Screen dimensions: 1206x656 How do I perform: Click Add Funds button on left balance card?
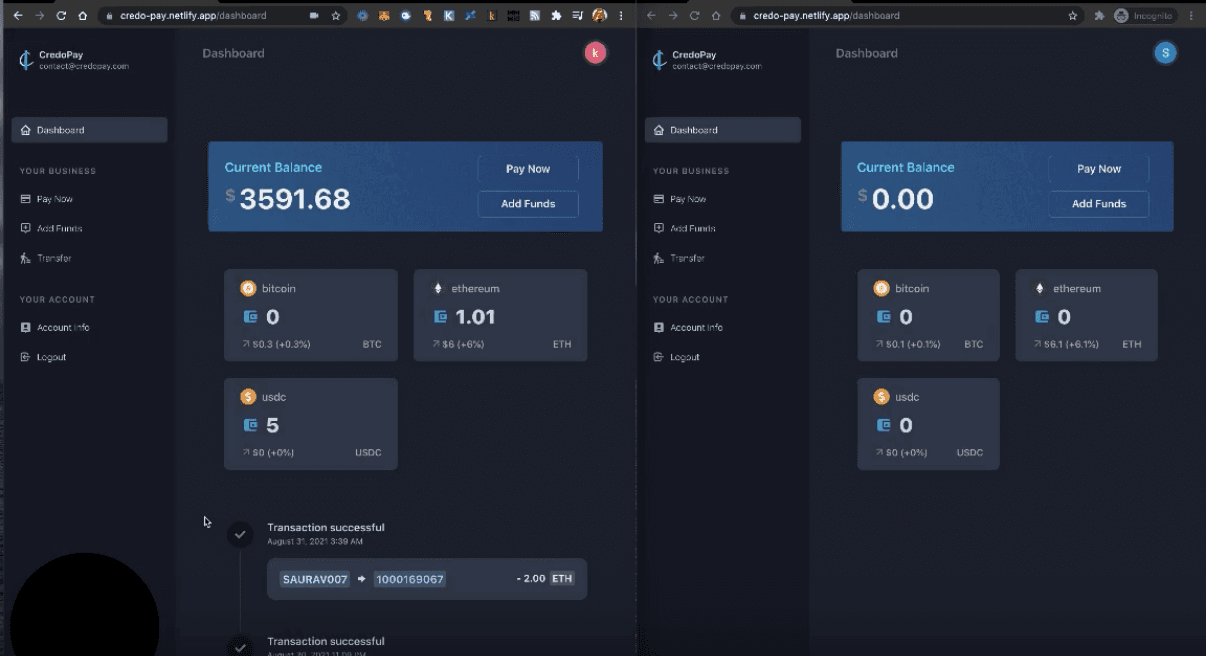point(528,204)
